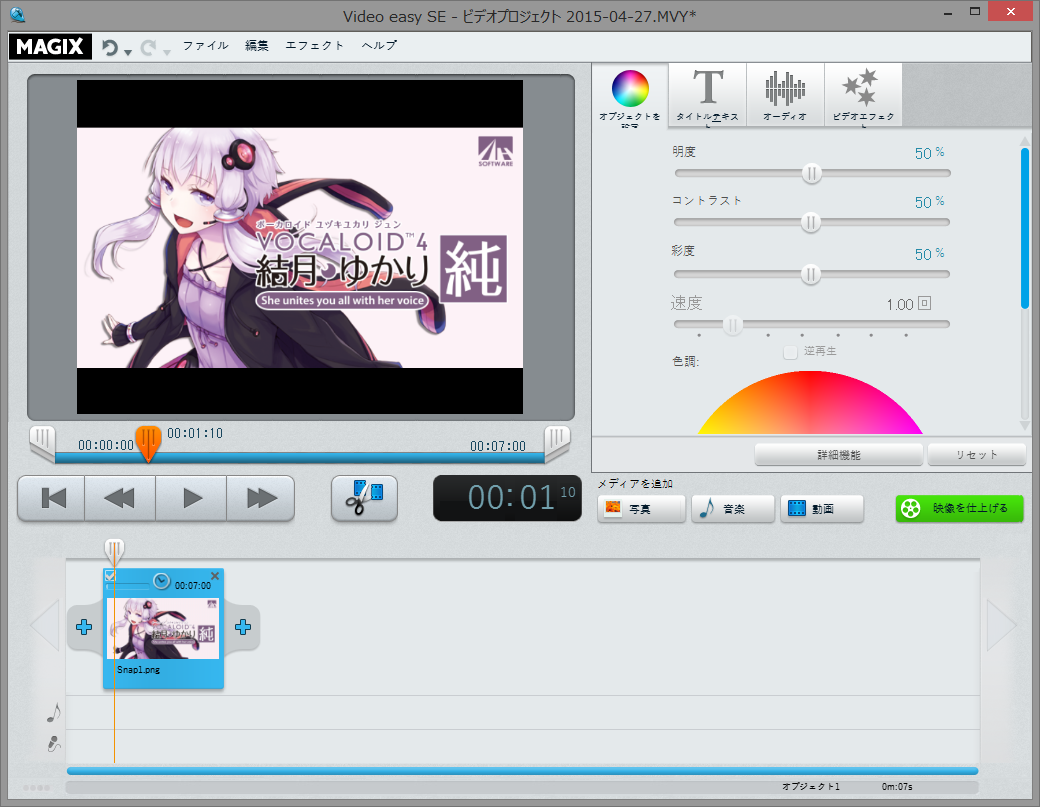Click the 00:01 timecode display
This screenshot has height=807, width=1040.
coord(507,498)
